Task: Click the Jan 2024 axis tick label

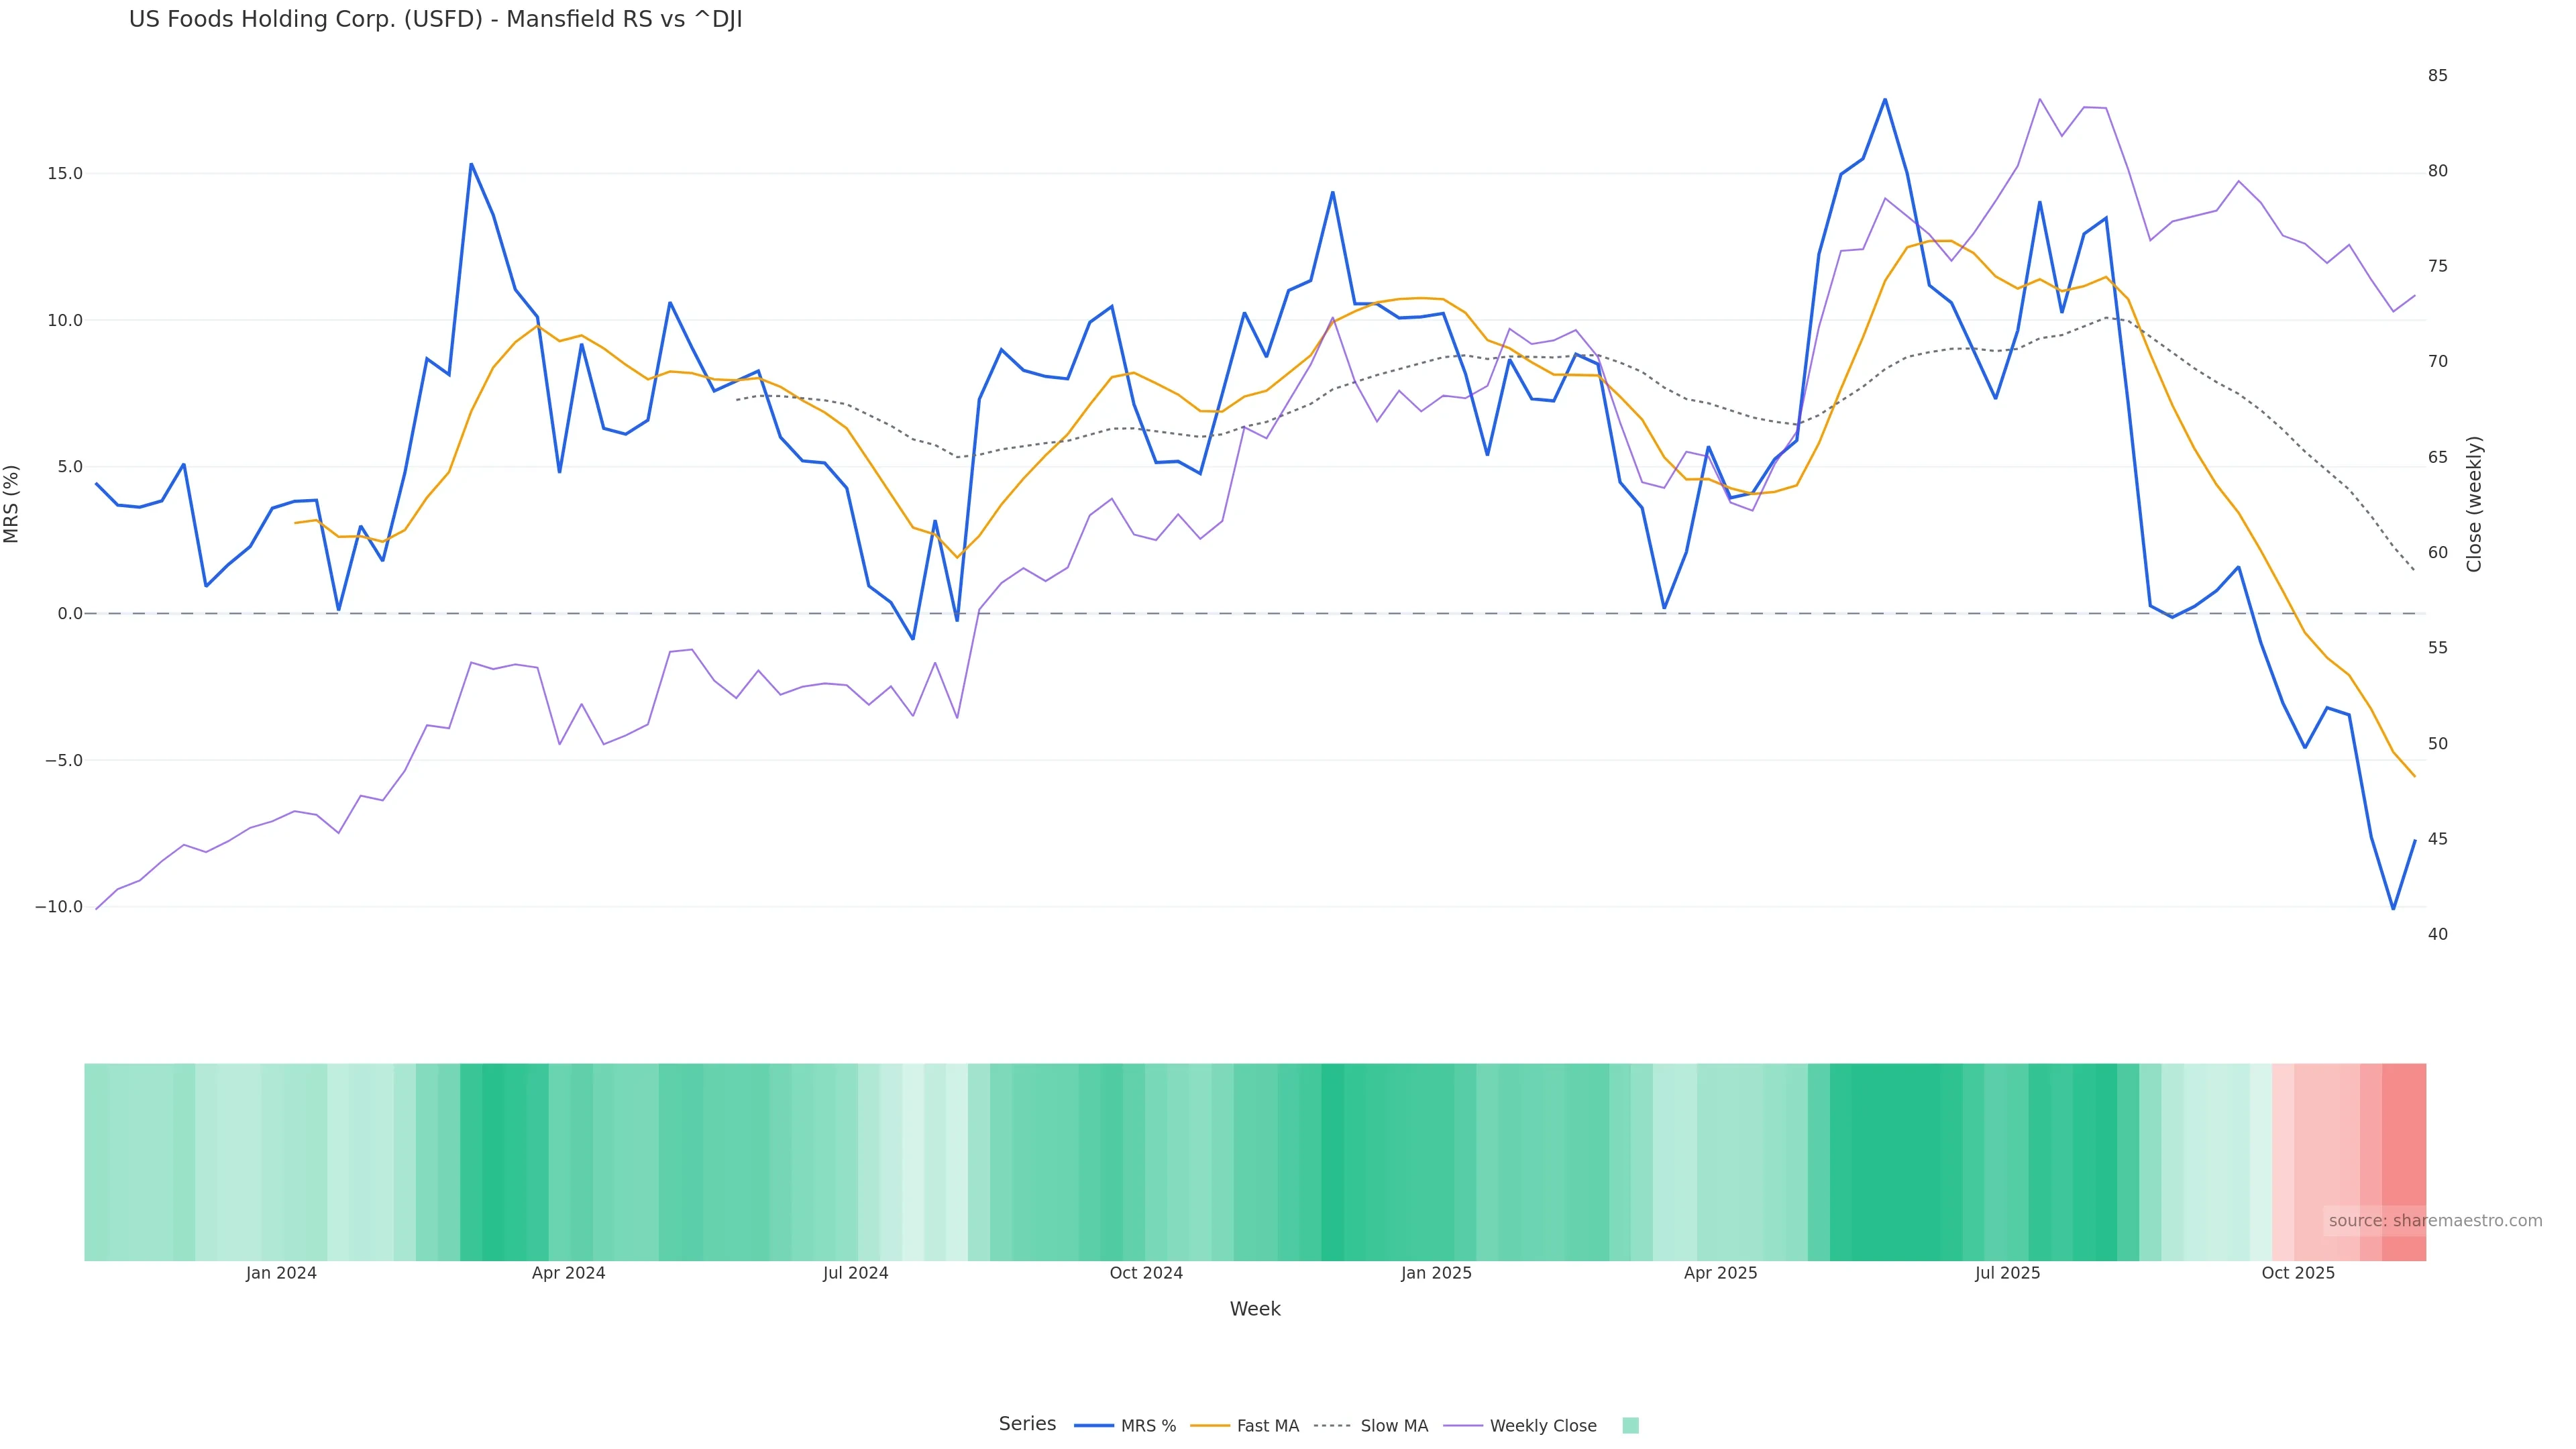Action: 281,1273
